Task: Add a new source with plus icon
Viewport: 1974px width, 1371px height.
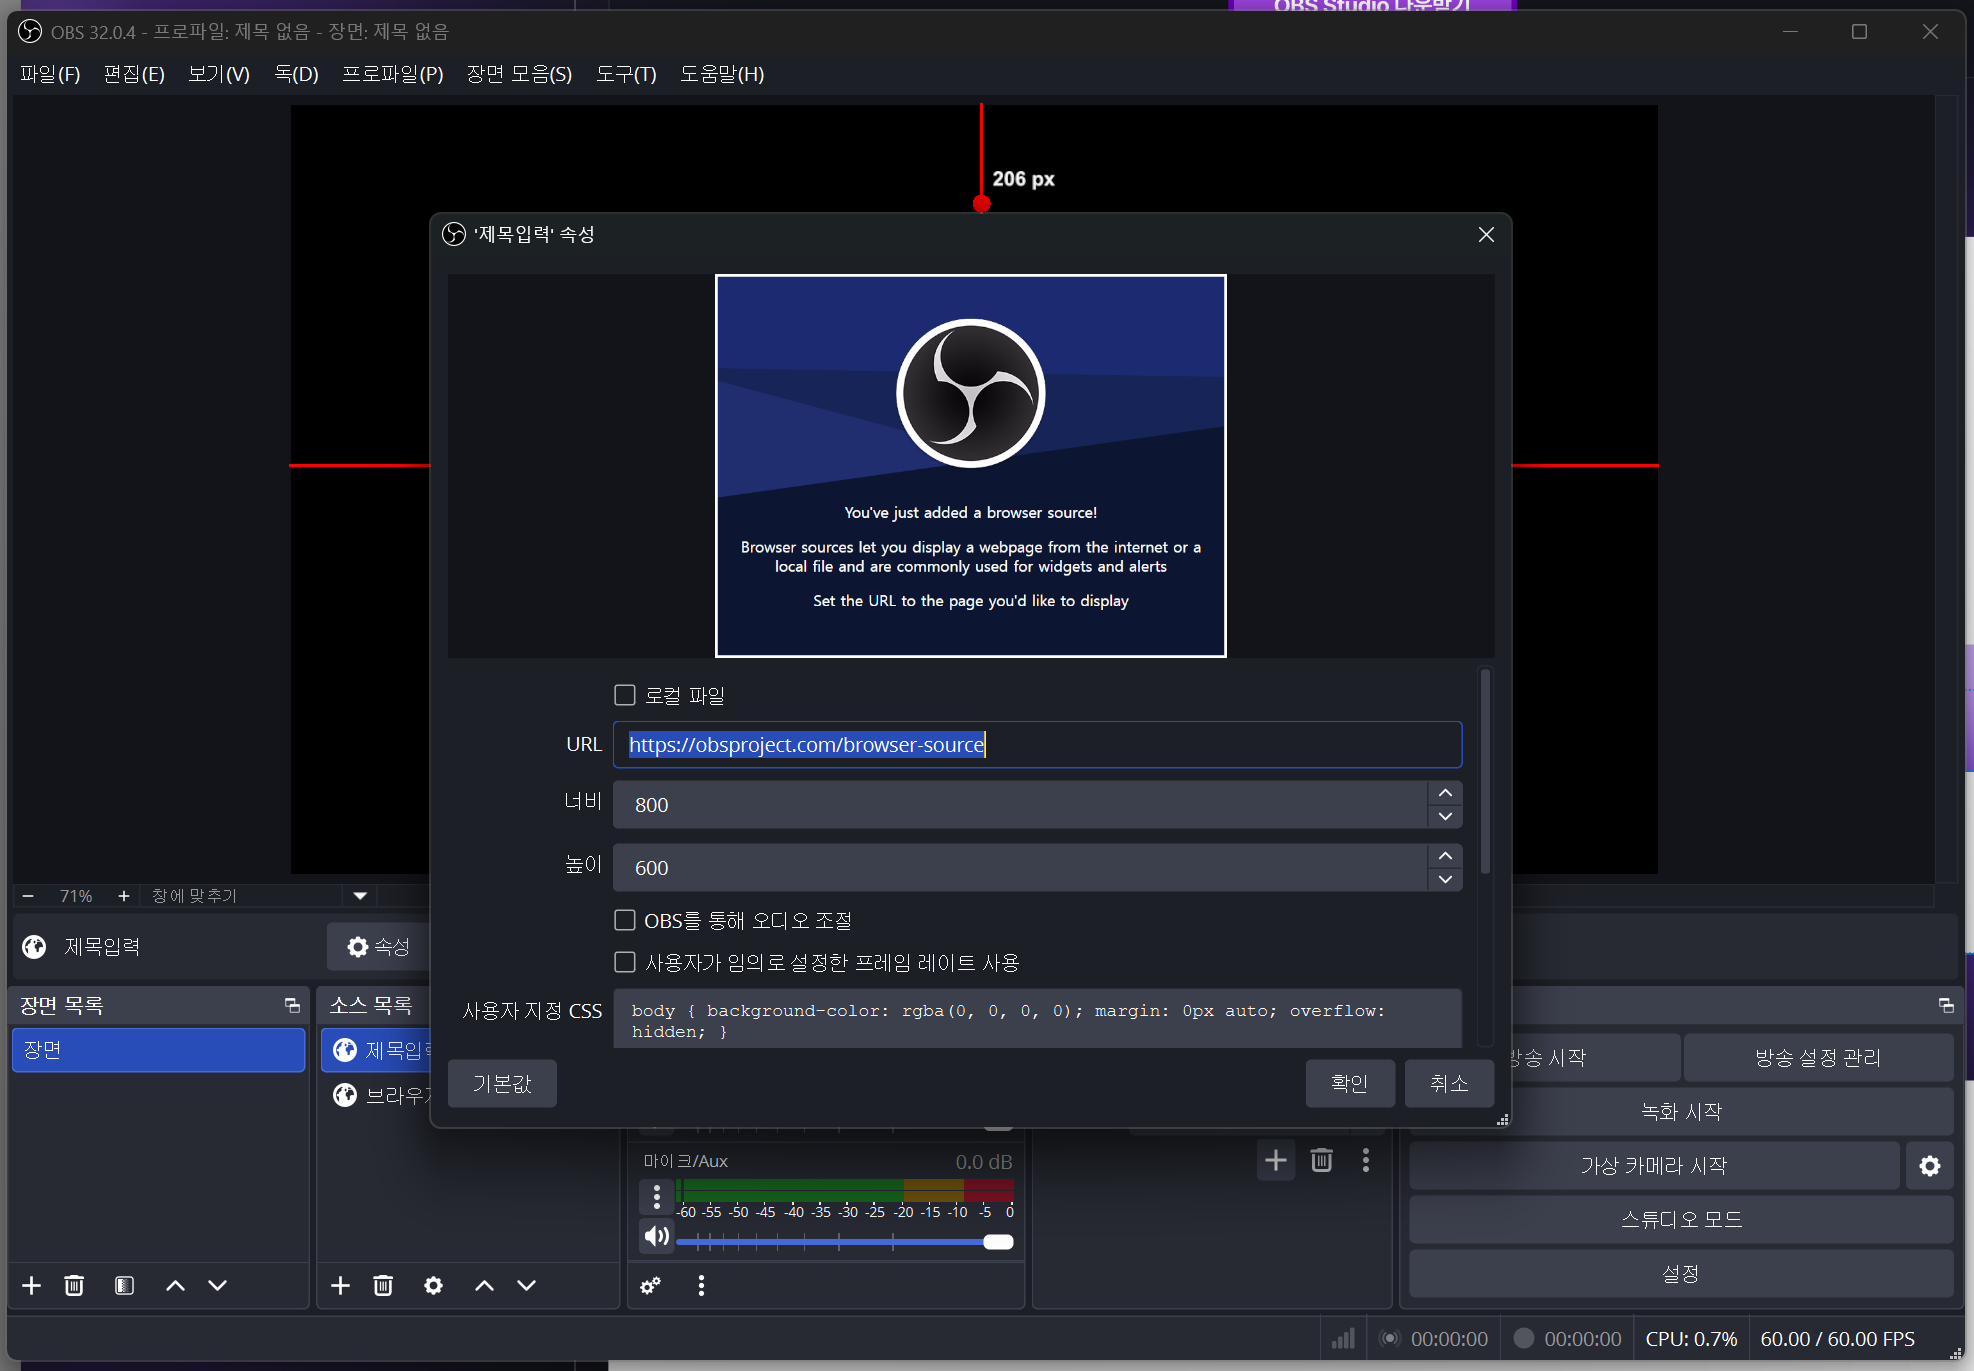Action: 340,1285
